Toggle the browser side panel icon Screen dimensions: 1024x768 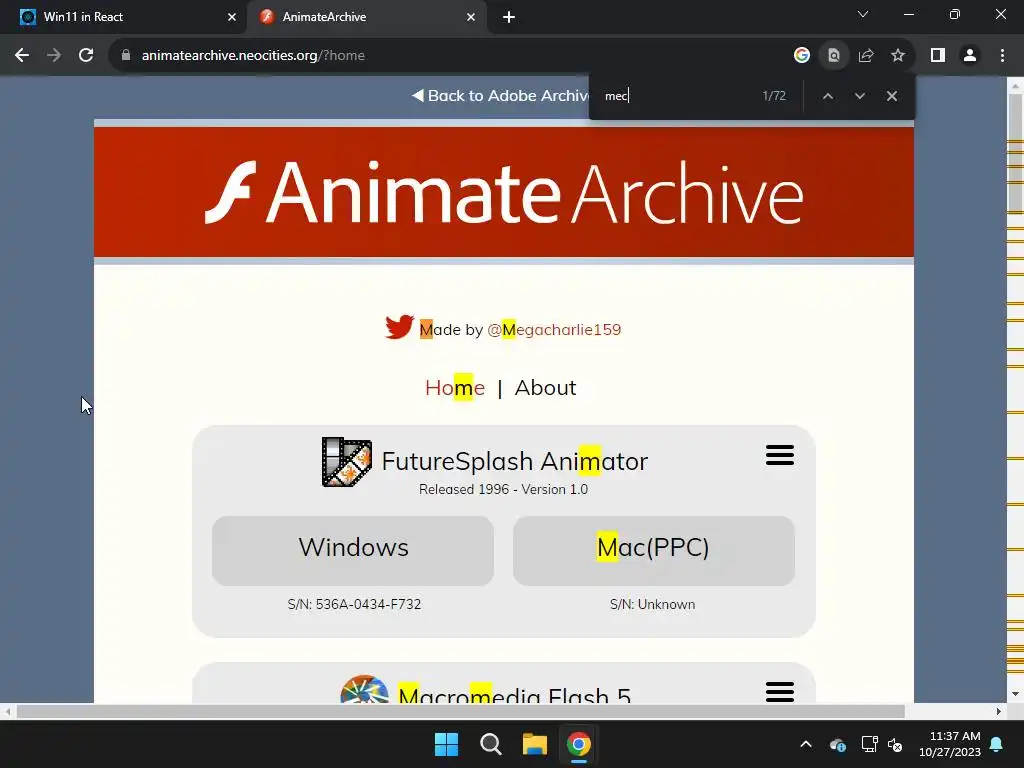tap(938, 56)
